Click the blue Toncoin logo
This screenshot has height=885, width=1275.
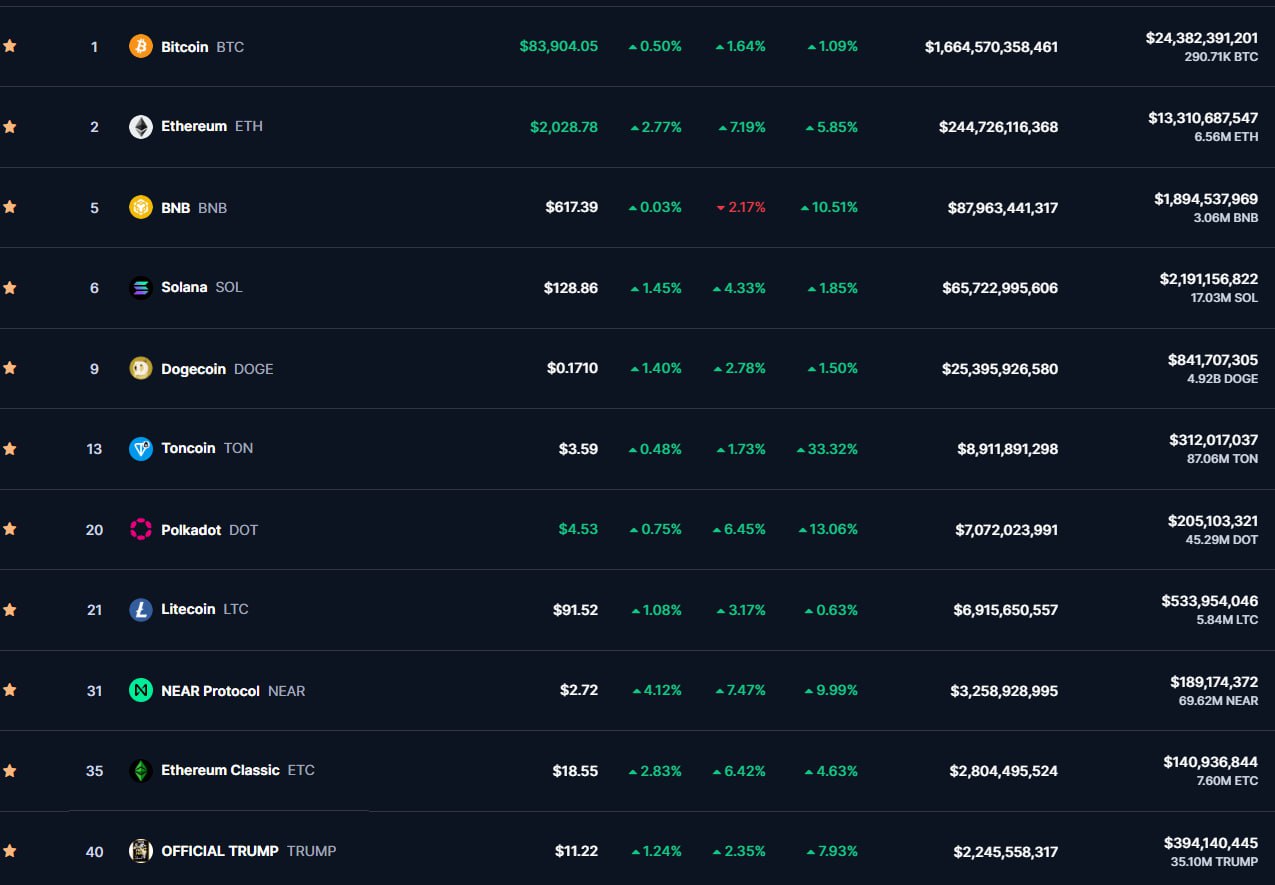(x=141, y=449)
